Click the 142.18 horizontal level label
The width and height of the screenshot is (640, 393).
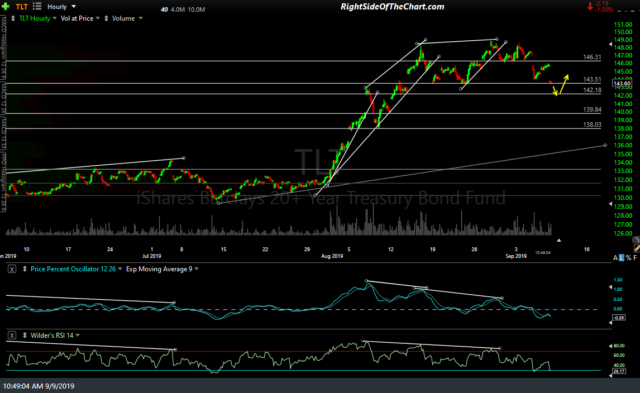592,90
